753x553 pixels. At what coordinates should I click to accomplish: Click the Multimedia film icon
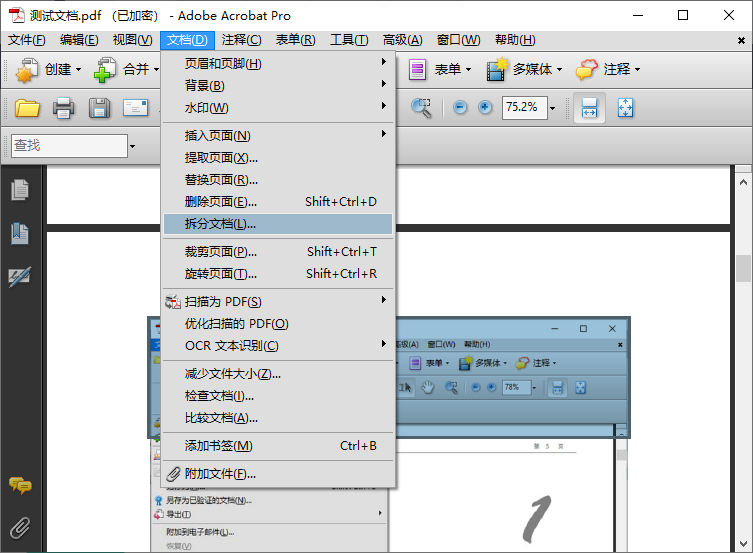click(x=497, y=70)
